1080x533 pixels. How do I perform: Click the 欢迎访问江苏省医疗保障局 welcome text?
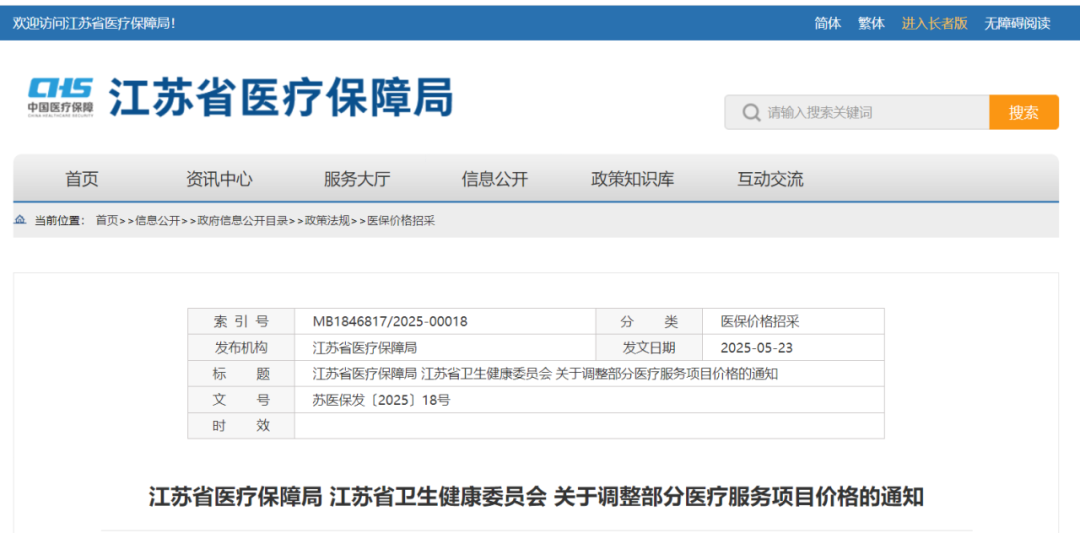(94, 23)
